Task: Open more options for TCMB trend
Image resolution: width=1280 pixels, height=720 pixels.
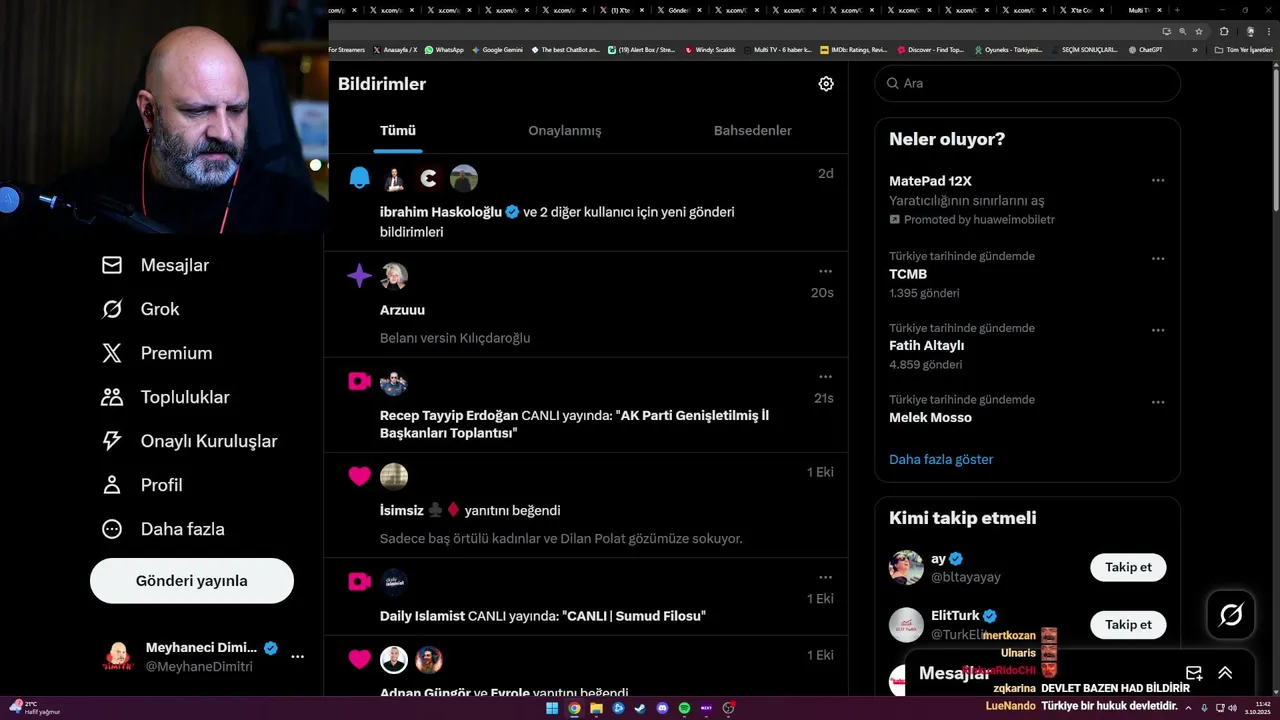Action: [1158, 258]
